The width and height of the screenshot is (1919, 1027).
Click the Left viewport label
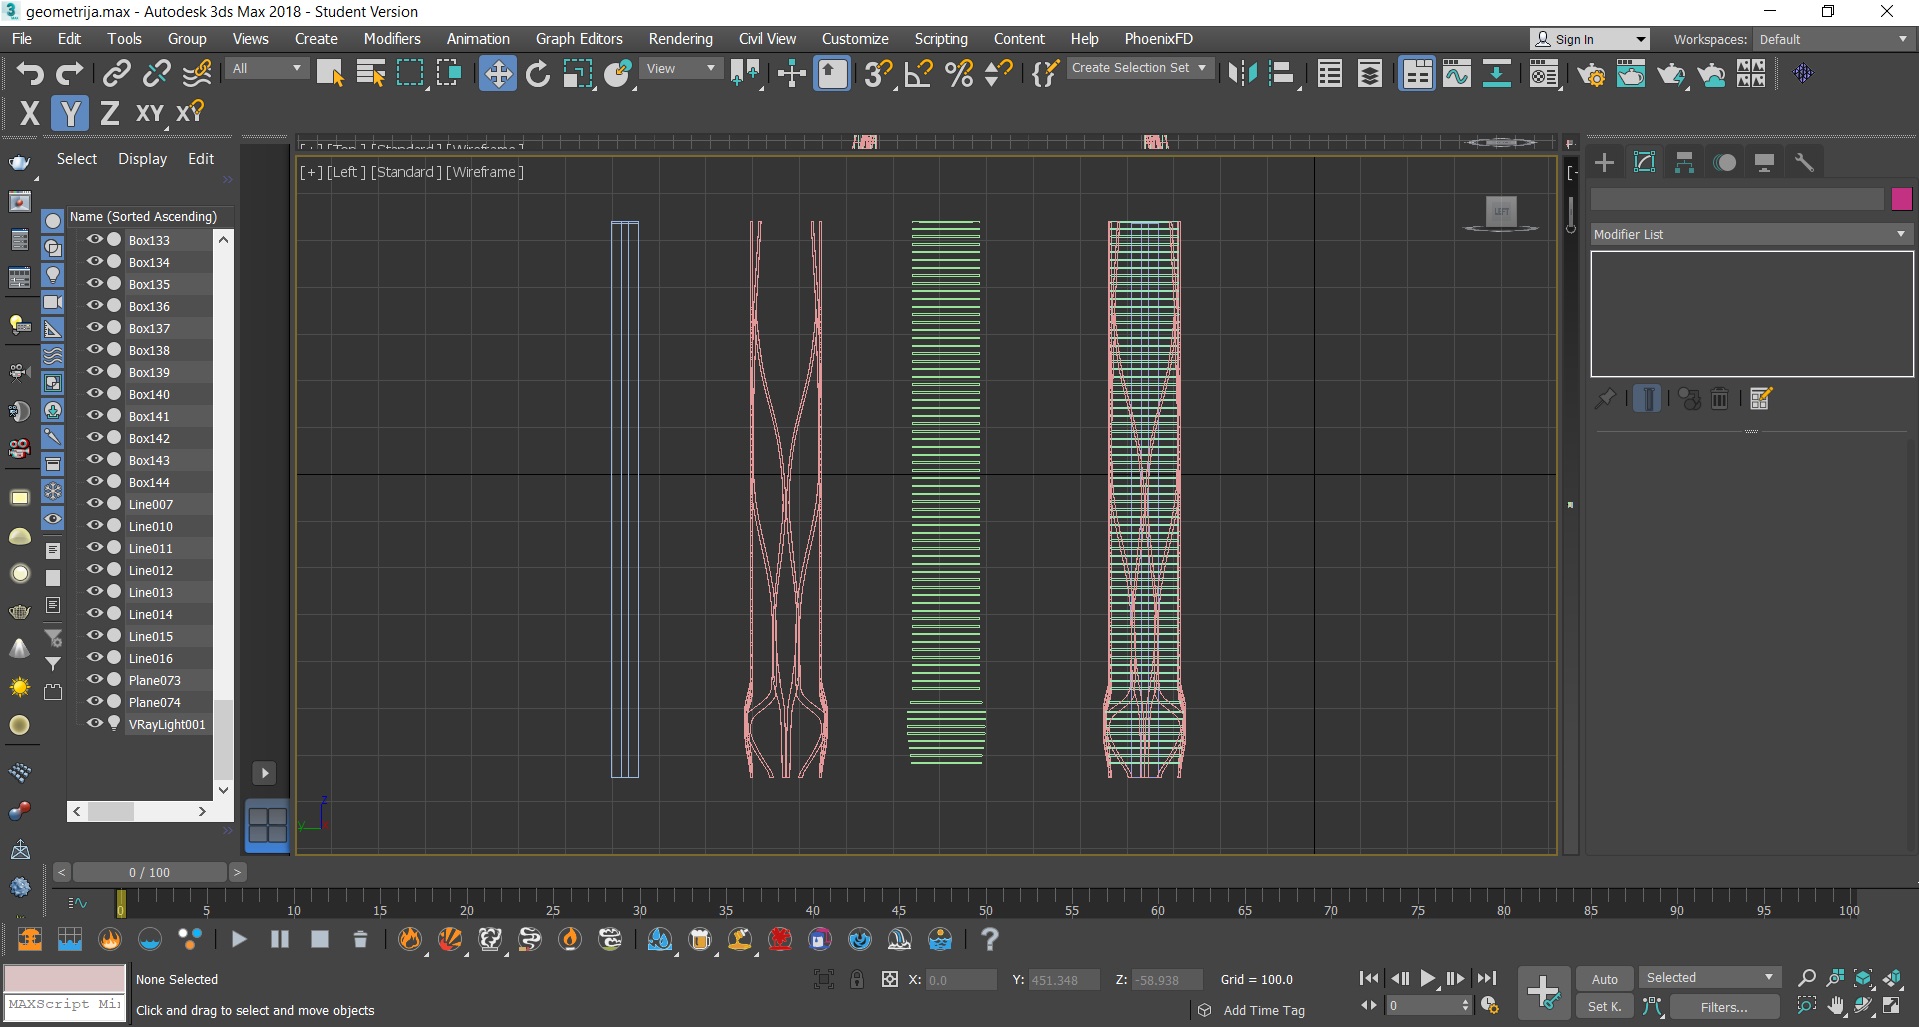tap(346, 172)
